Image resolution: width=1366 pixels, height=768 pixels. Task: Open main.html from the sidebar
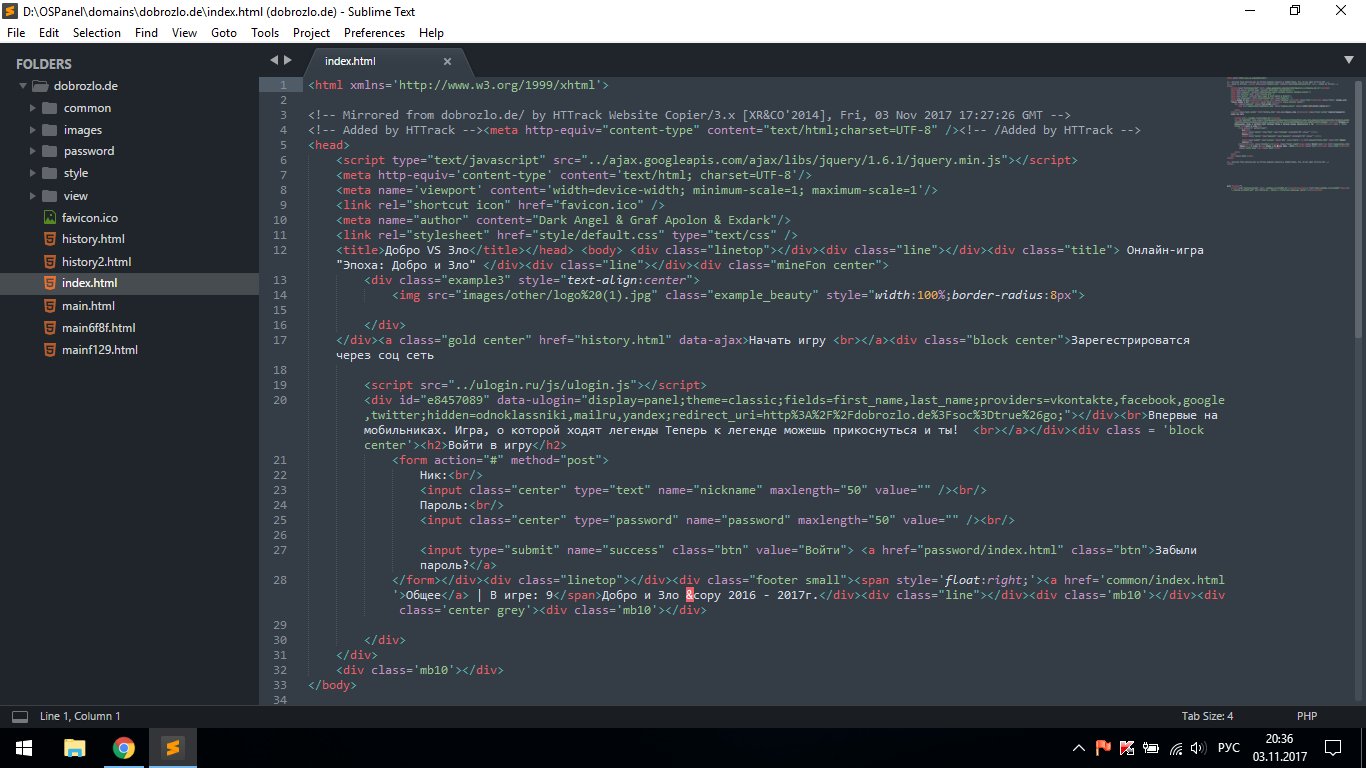pyautogui.click(x=88, y=306)
